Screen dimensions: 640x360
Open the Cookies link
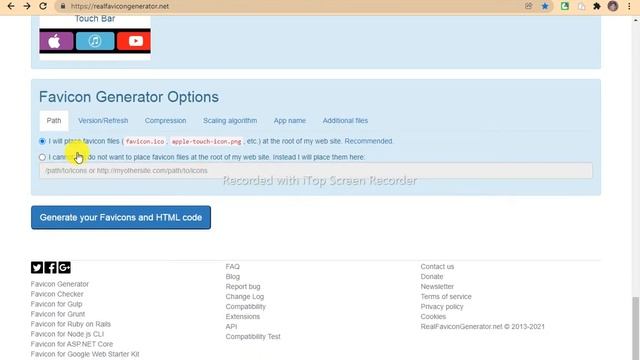pos(433,316)
